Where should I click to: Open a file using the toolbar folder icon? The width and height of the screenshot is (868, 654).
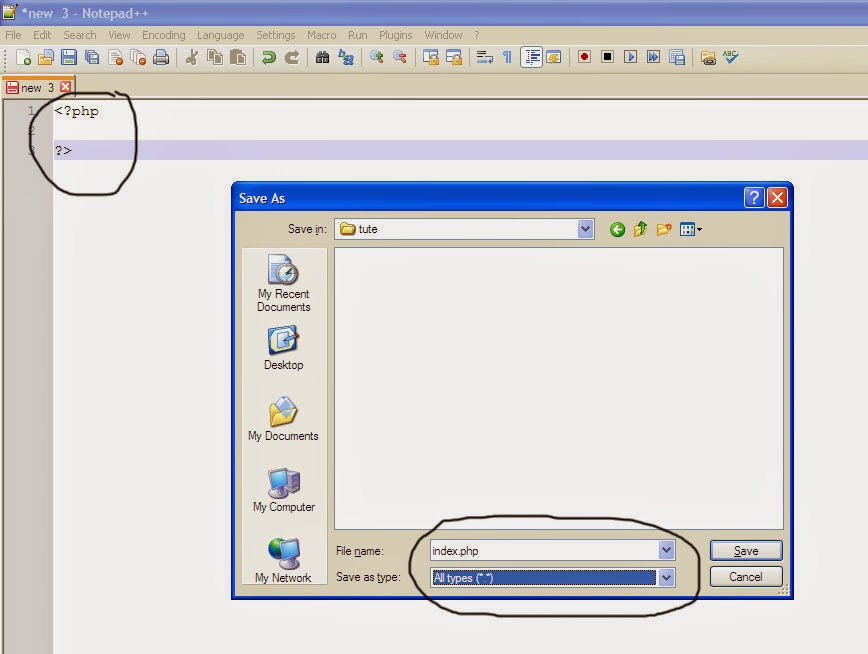pyautogui.click(x=45, y=57)
